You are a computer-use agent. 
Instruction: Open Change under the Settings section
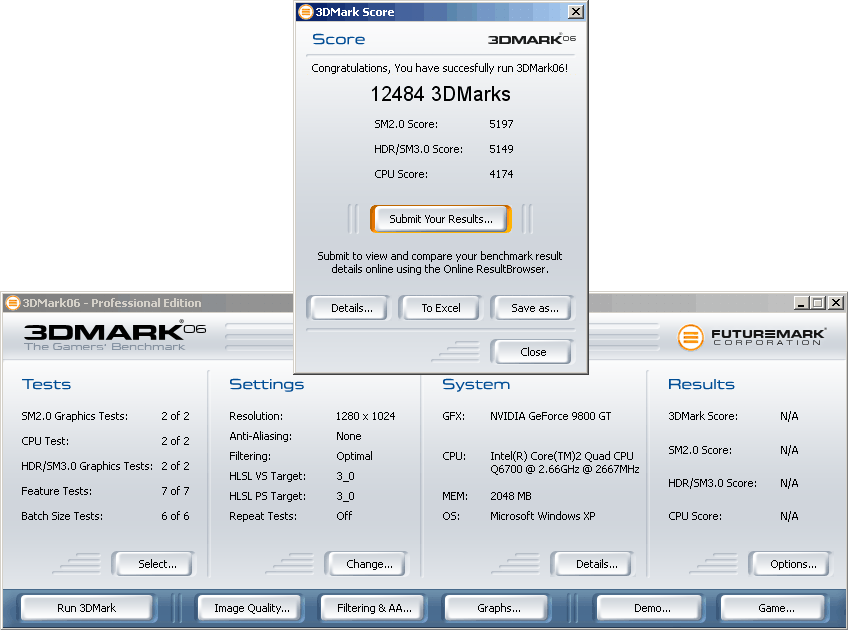point(369,564)
